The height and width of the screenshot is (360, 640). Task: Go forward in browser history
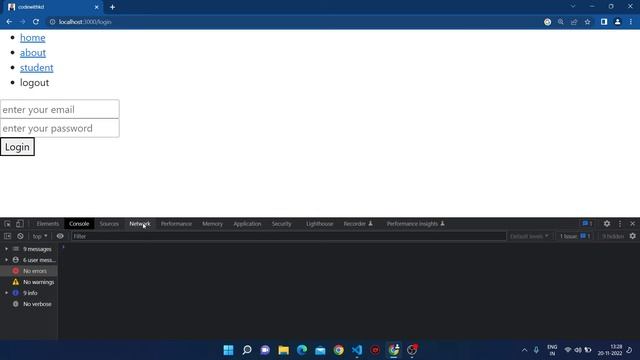tap(22, 22)
